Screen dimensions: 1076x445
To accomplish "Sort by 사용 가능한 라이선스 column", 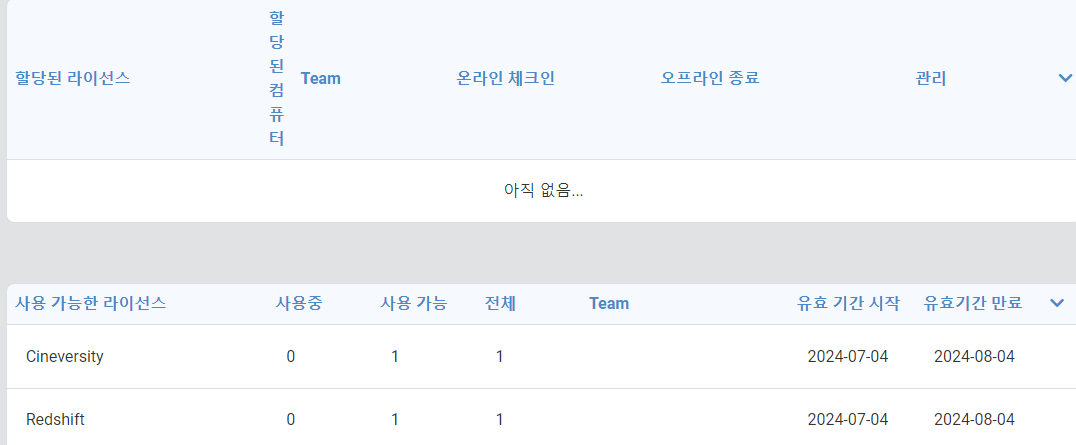I will (91, 303).
